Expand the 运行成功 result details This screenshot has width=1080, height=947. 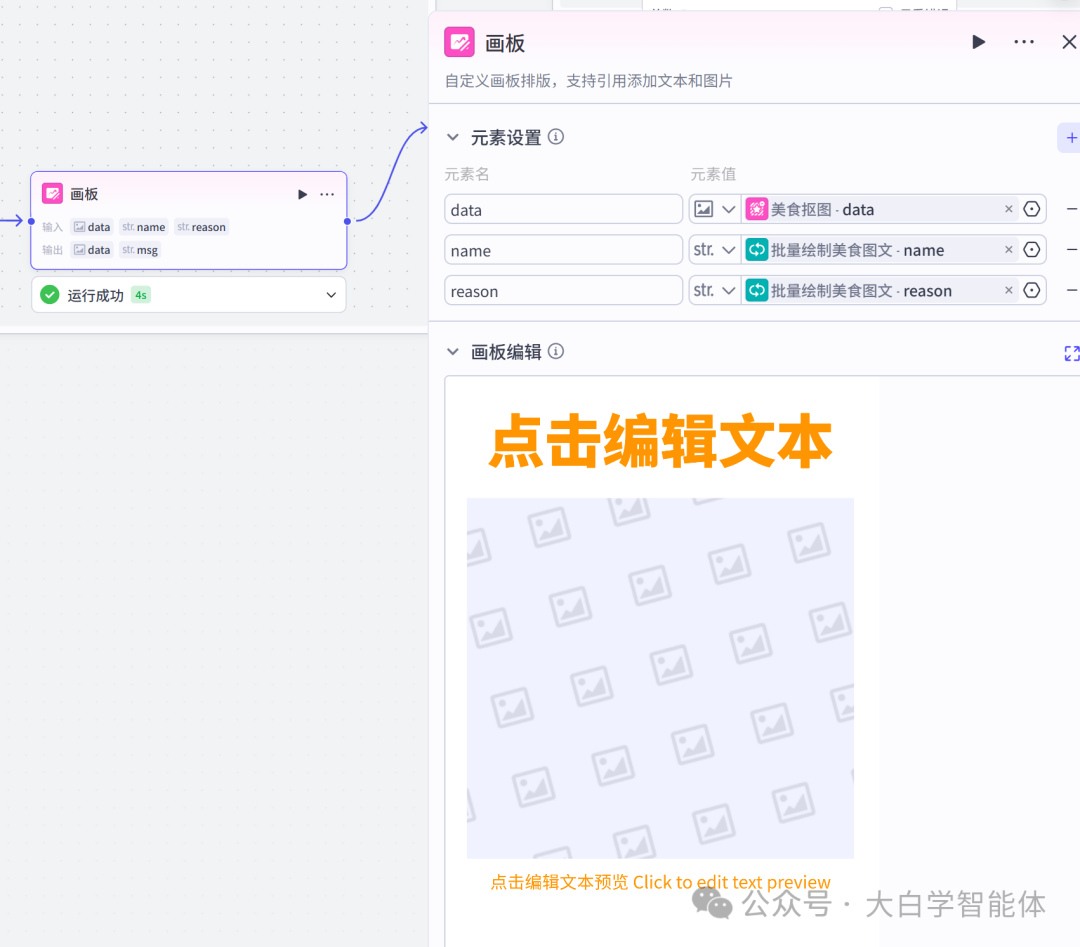click(x=330, y=294)
